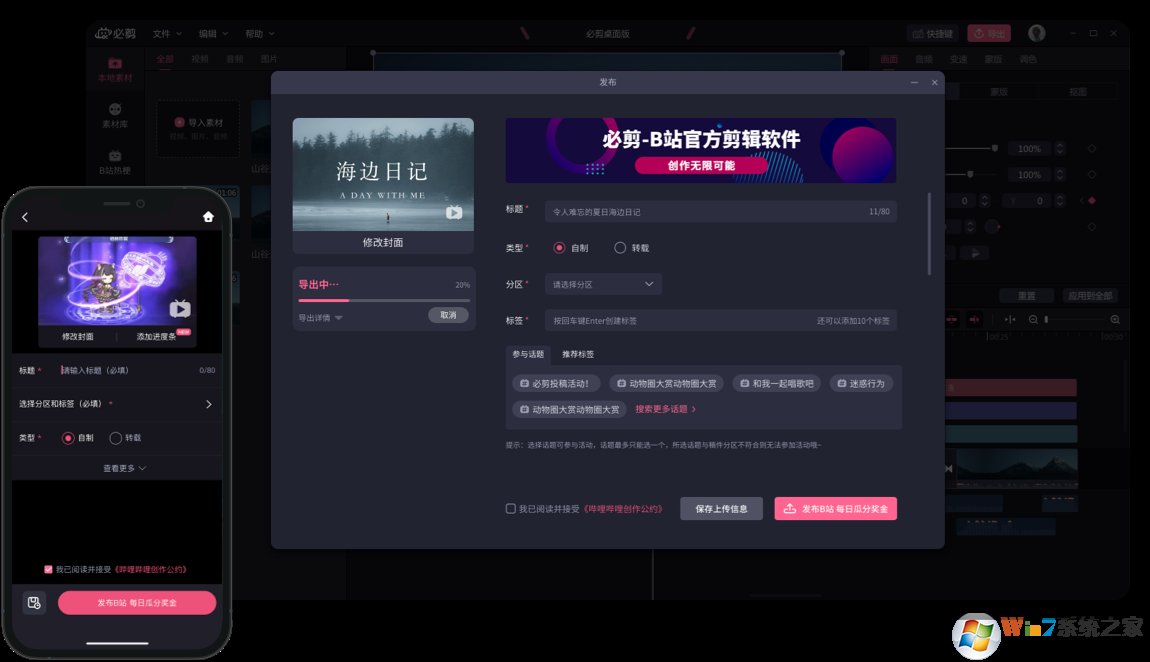
Task: Switch to 参与话题 tab
Action: (x=528, y=354)
